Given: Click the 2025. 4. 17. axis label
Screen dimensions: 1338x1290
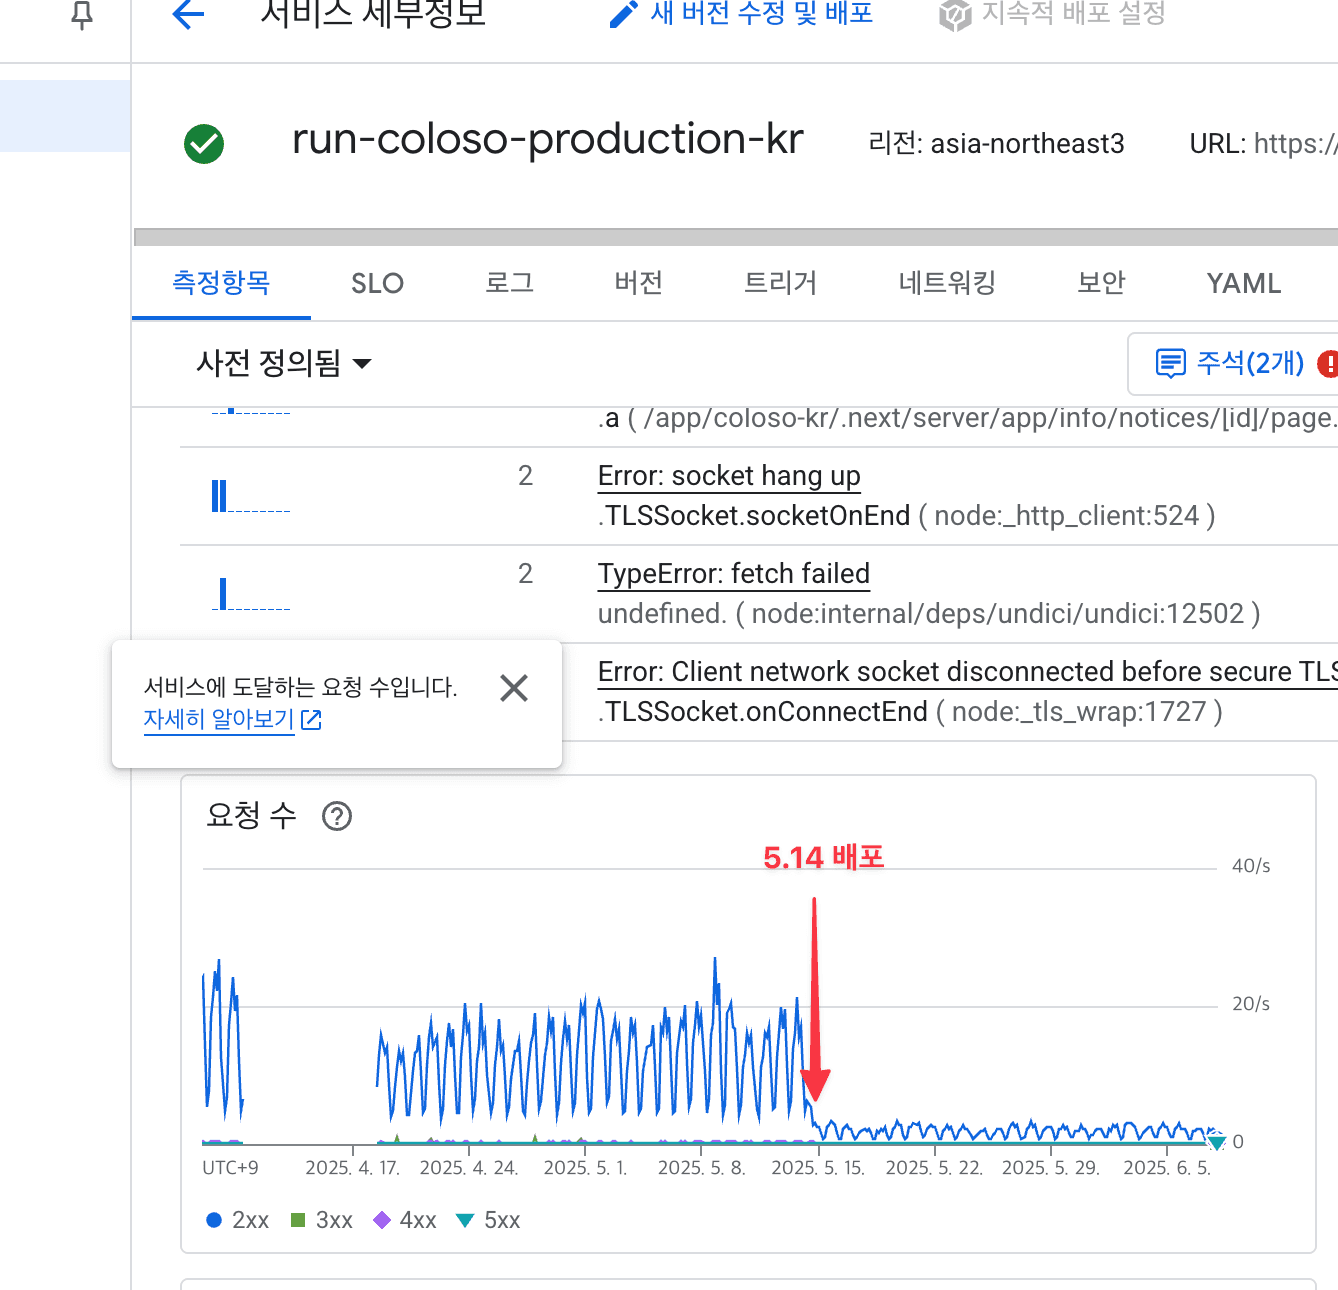Looking at the screenshot, I should pos(352,1168).
